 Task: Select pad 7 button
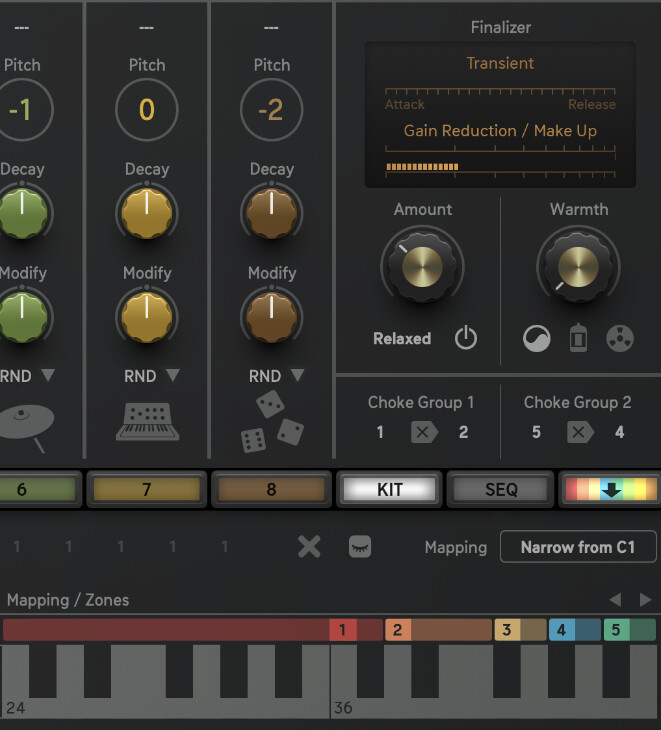pyautogui.click(x=147, y=489)
